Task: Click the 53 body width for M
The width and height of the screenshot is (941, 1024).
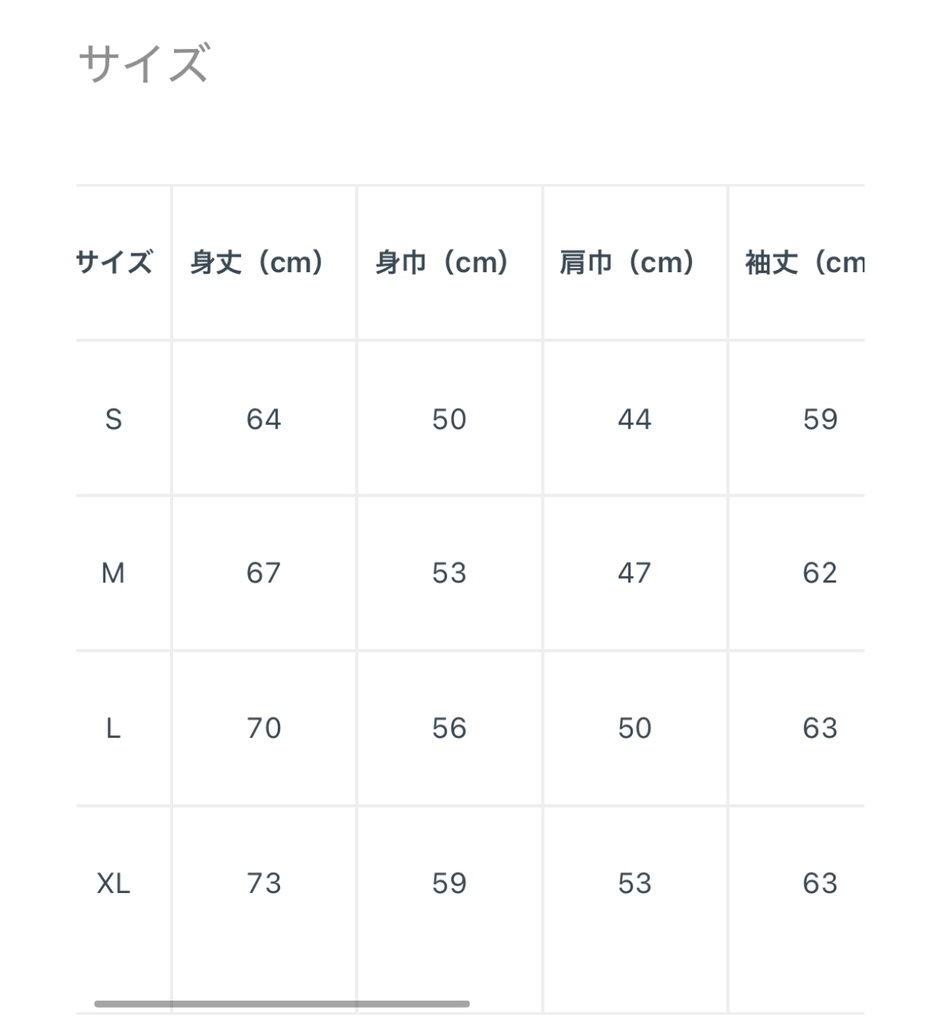Action: point(449,573)
